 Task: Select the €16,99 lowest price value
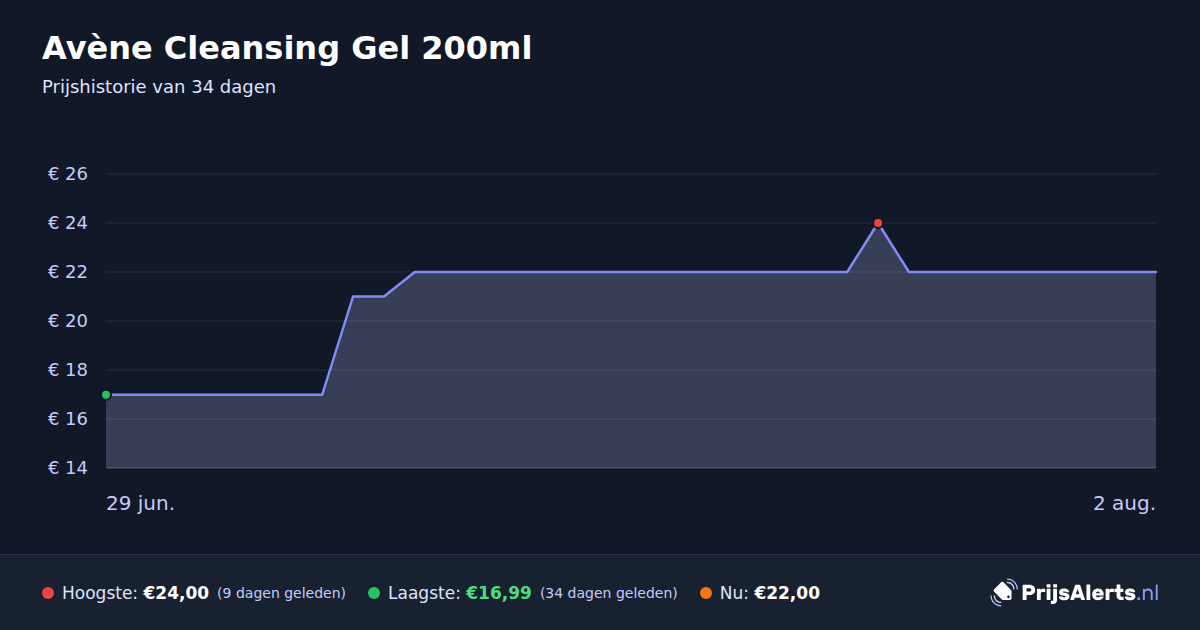tap(499, 593)
